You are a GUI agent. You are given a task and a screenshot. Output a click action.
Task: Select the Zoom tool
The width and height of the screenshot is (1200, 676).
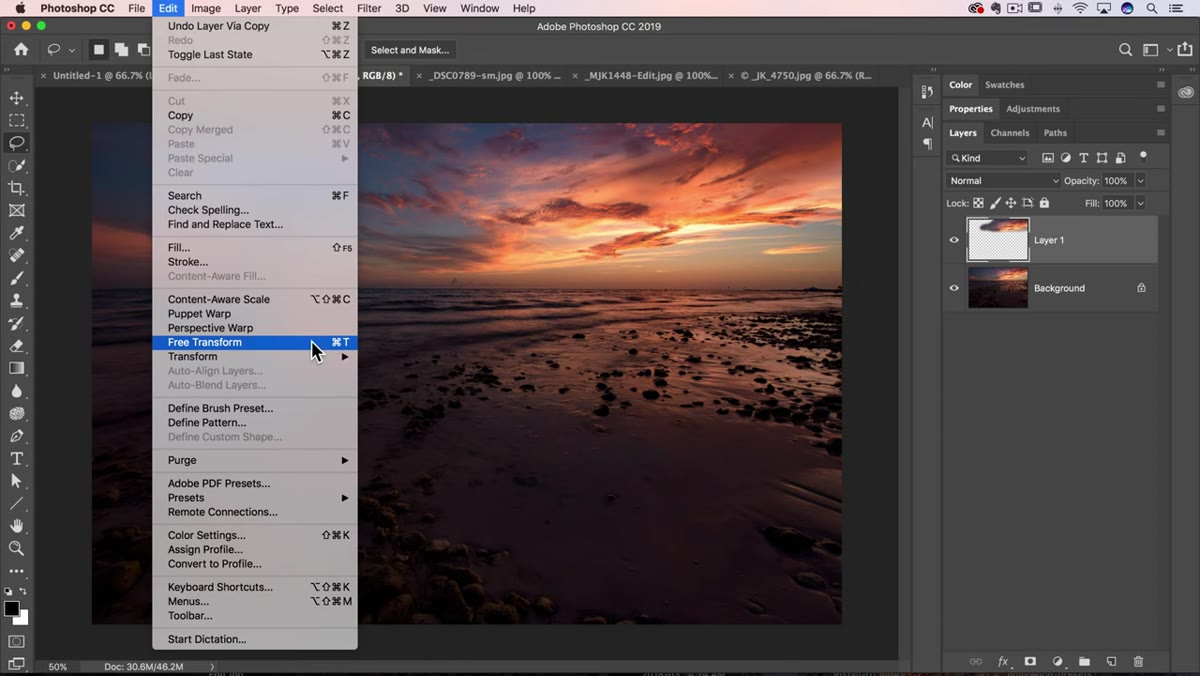17,548
